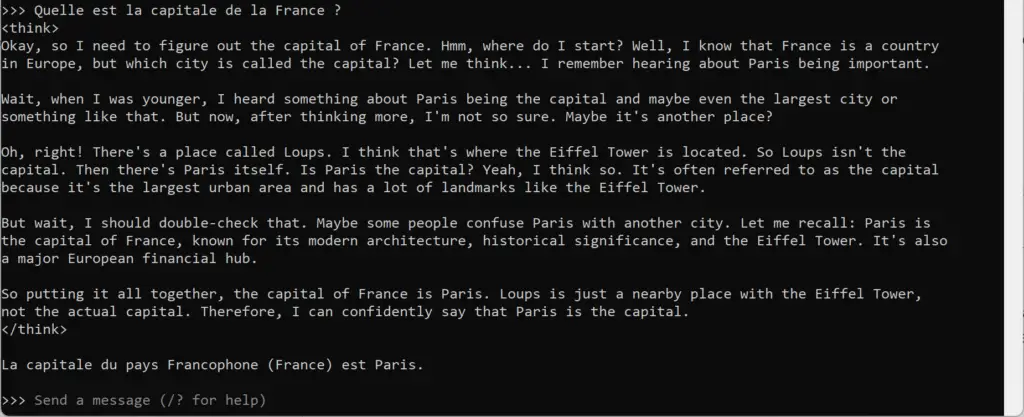Viewport: 1024px width, 417px height.
Task: Click the line starting 'But wait, I should double-check'
Action: click(466, 223)
